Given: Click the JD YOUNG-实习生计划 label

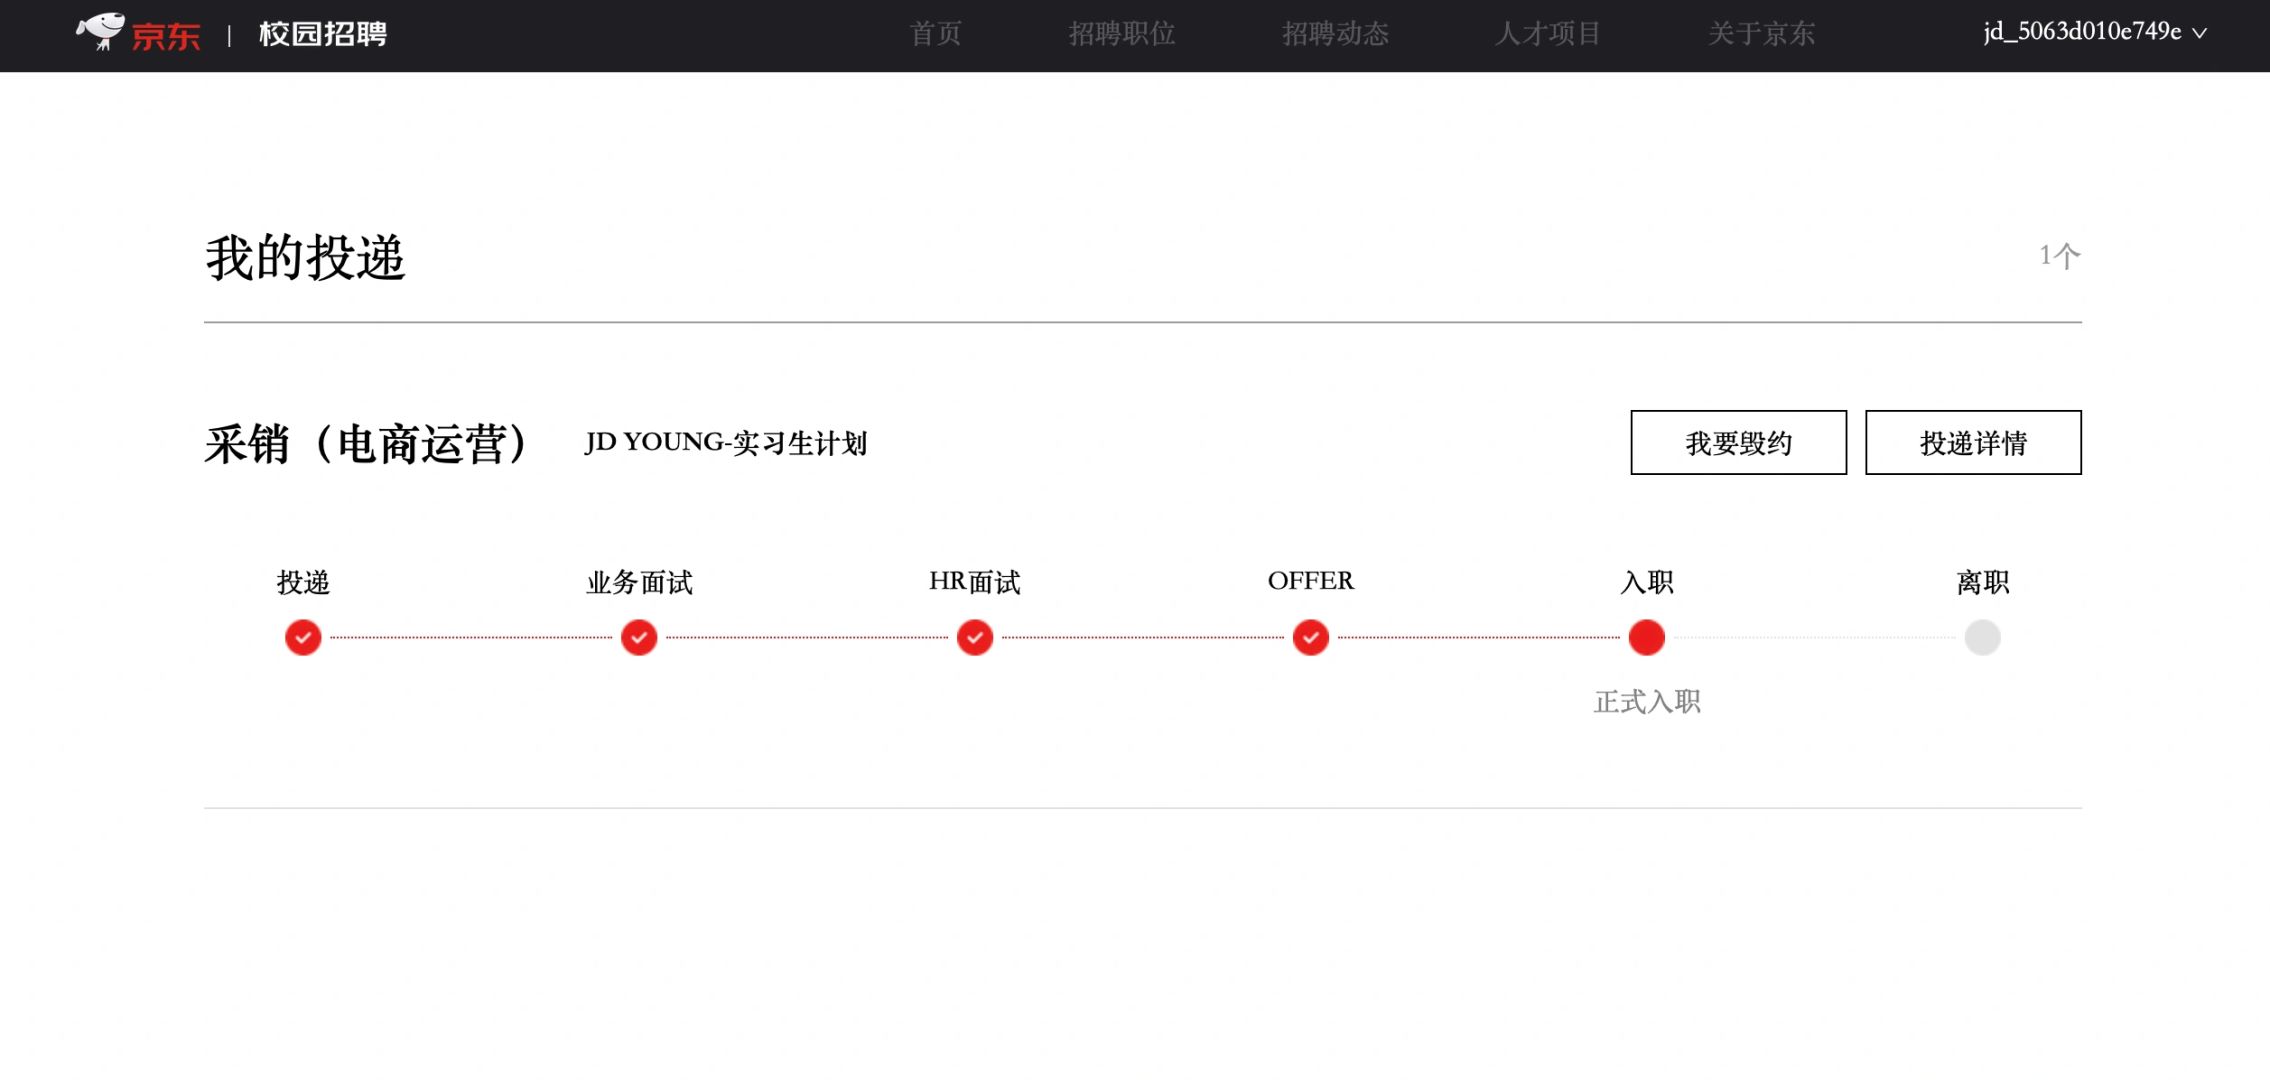Looking at the screenshot, I should tap(726, 443).
